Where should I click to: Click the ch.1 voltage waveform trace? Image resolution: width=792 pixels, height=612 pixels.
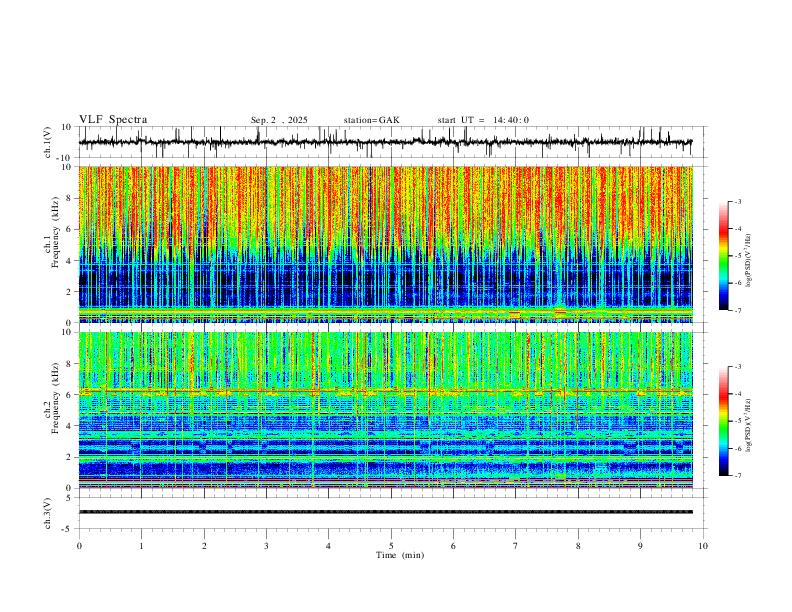(x=385, y=142)
